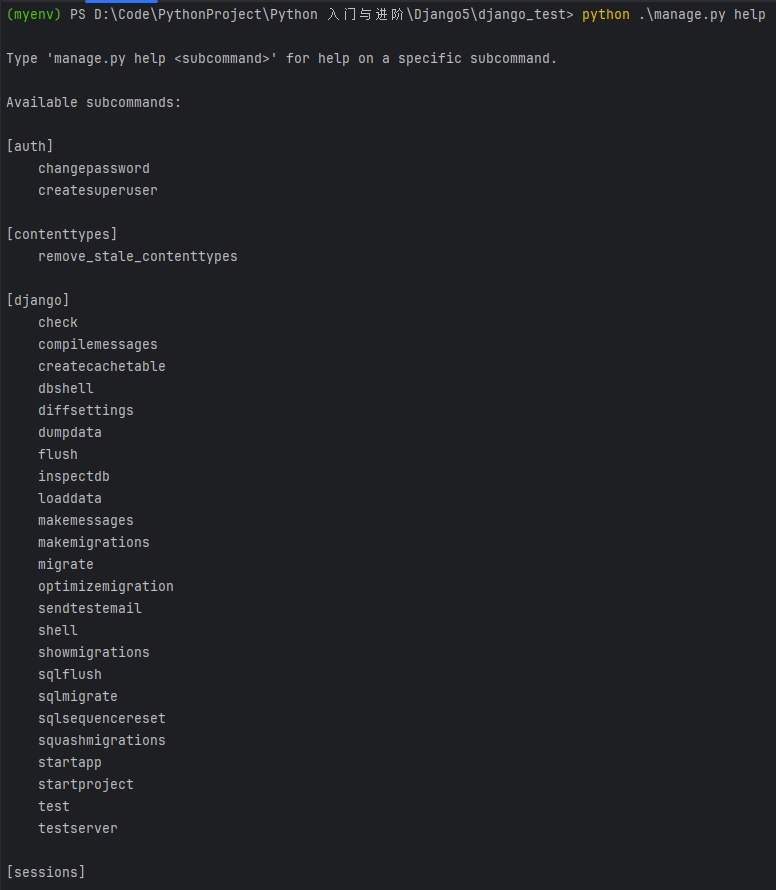
Task: Click the 'Available subcommands:' line
Action: [x=94, y=103]
